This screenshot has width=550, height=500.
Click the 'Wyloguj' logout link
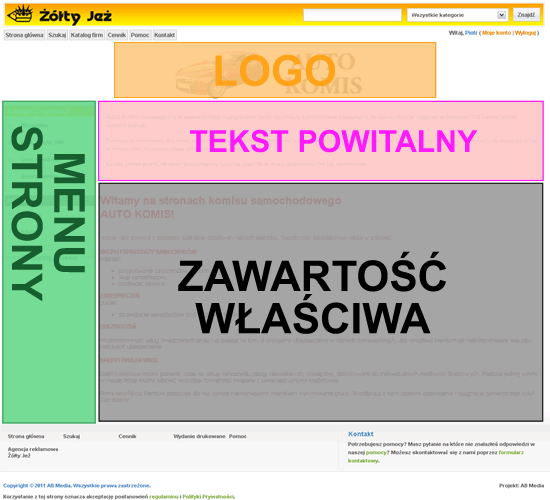(x=525, y=33)
